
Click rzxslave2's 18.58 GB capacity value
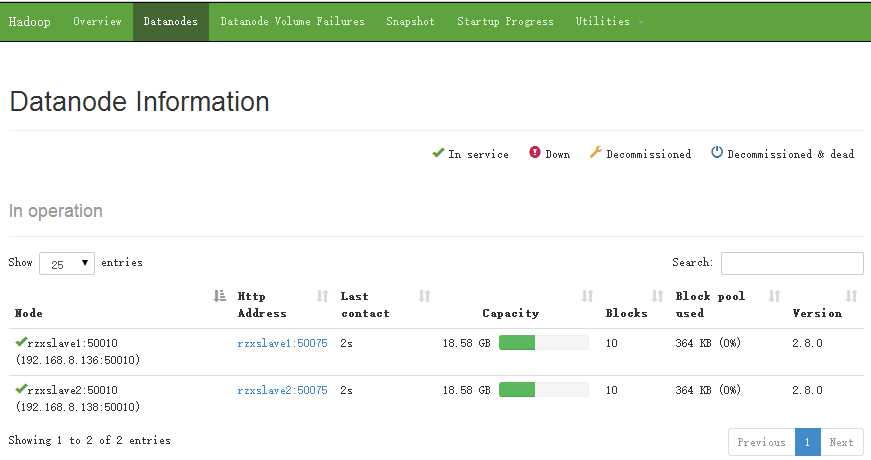pyautogui.click(x=467, y=391)
